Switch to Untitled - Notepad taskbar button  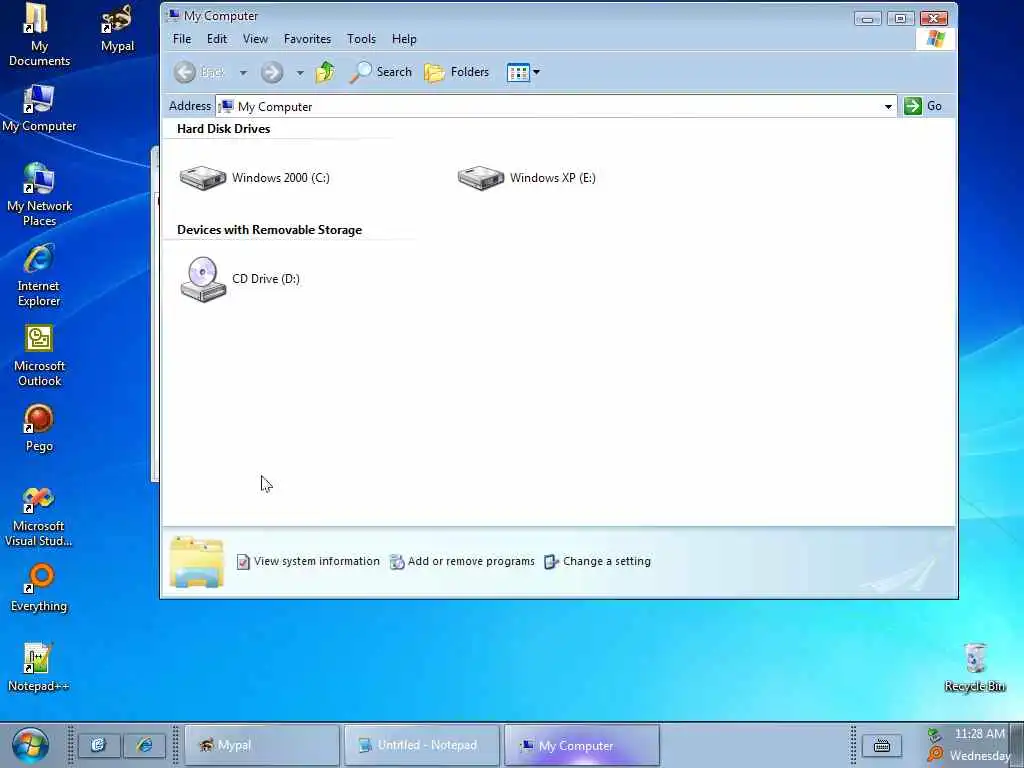tap(422, 745)
